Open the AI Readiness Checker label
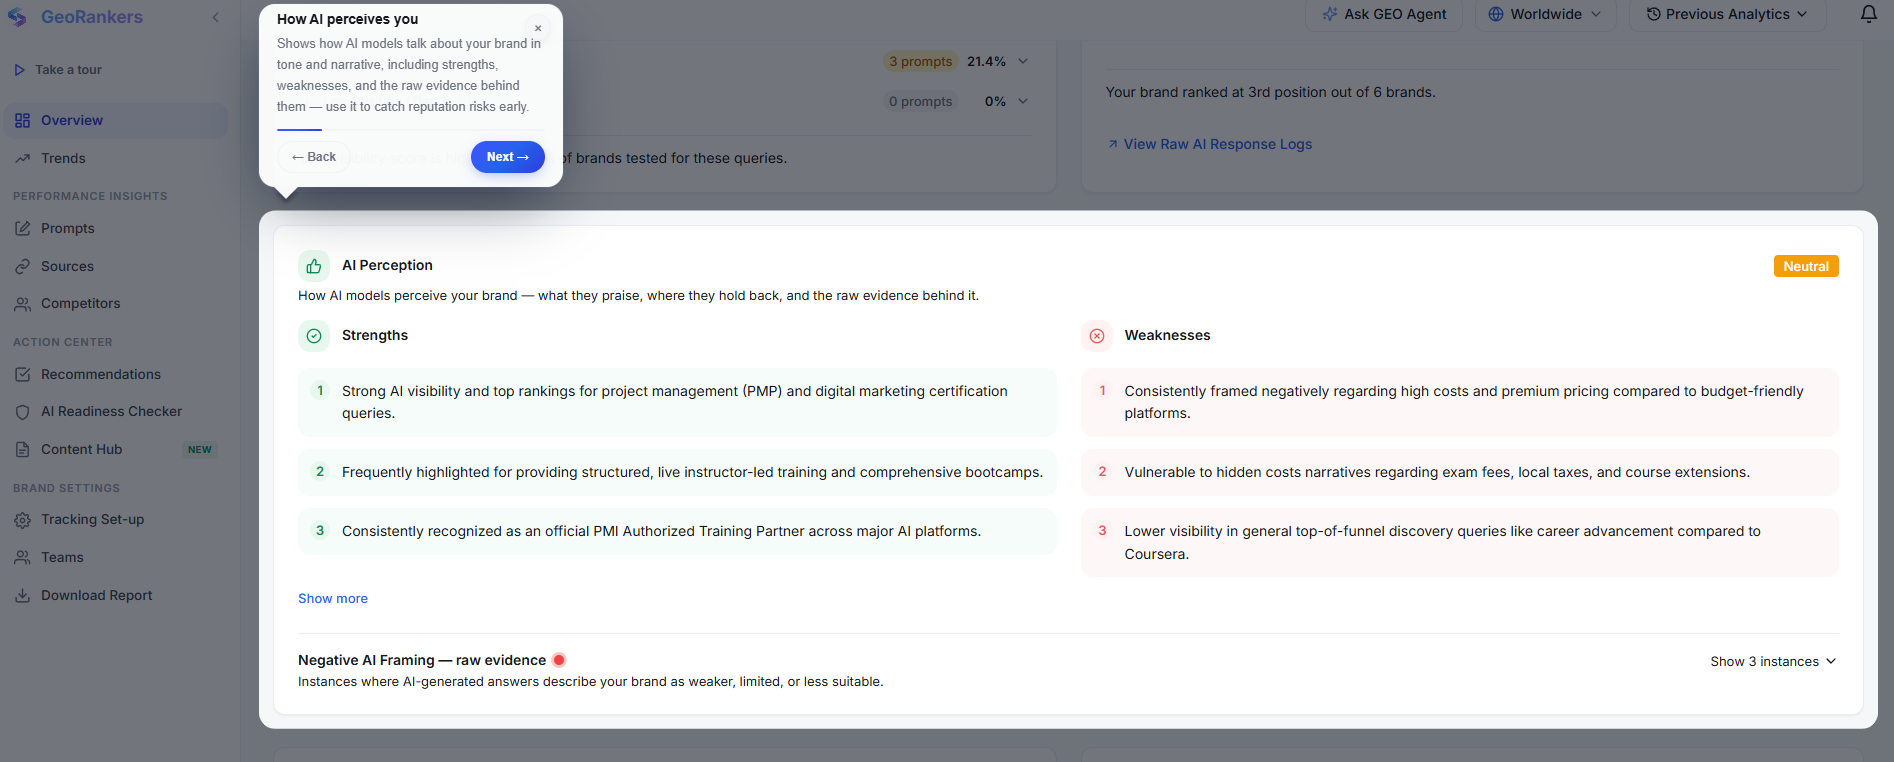1894x762 pixels. tap(111, 411)
